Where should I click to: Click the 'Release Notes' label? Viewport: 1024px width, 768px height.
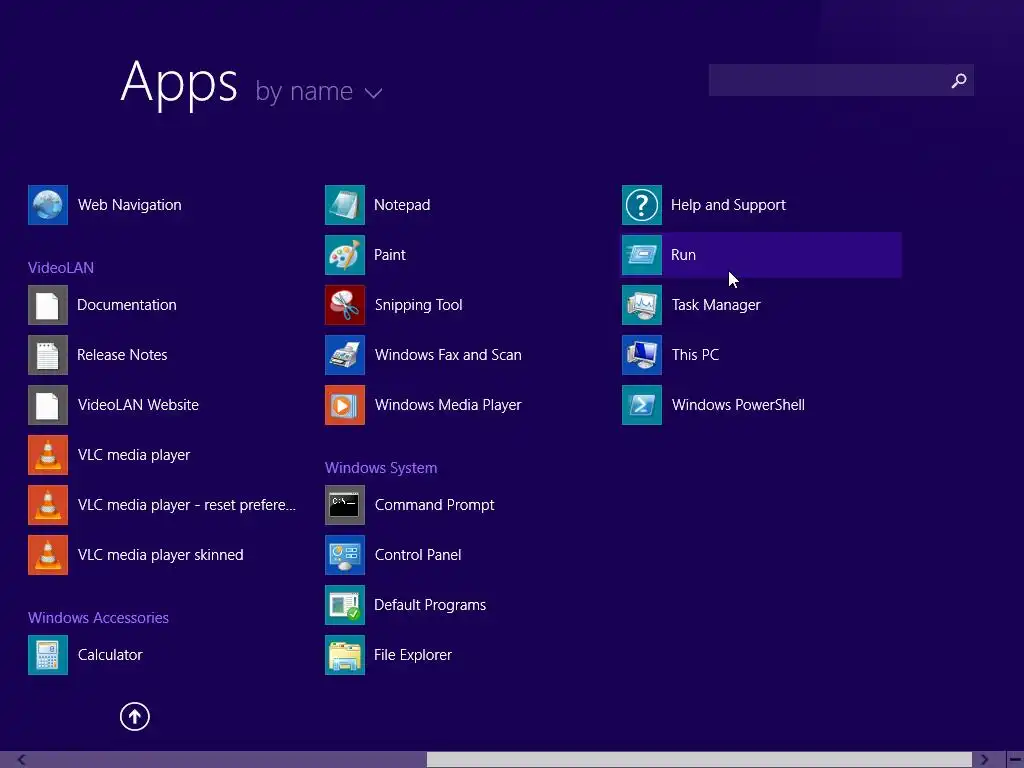pos(122,355)
